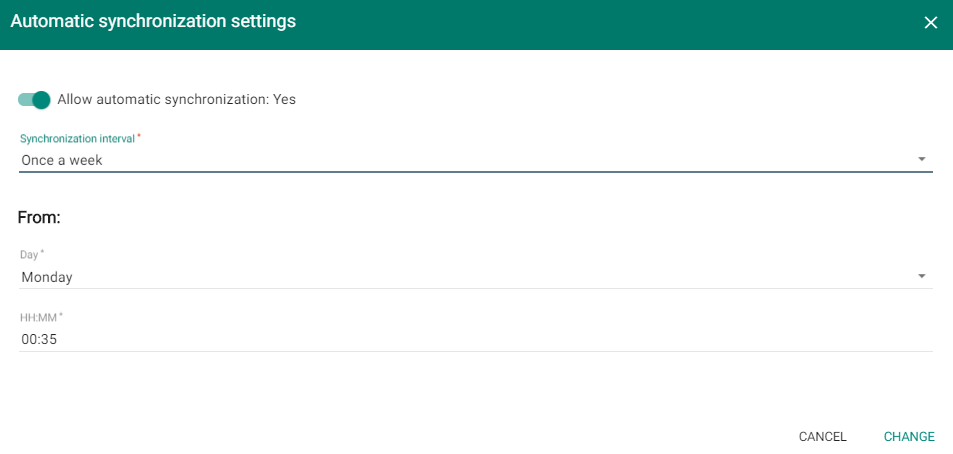Click the asterisk next to the Day label
The image size is (953, 454).
[42, 254]
